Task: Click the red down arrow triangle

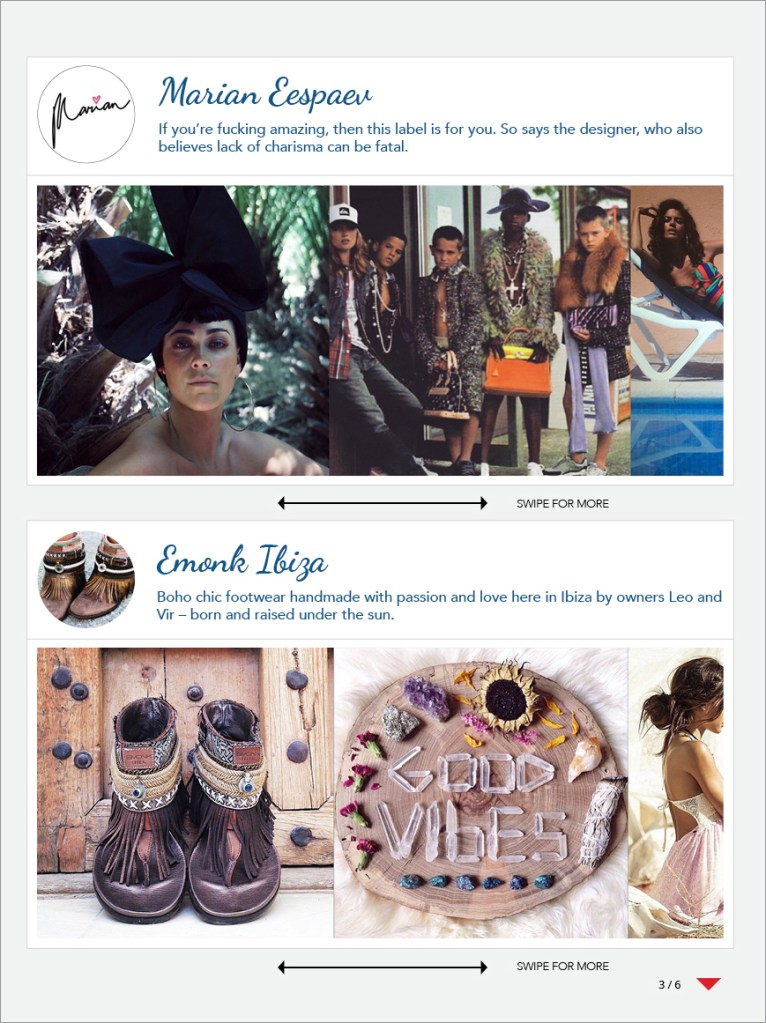Action: pos(708,984)
